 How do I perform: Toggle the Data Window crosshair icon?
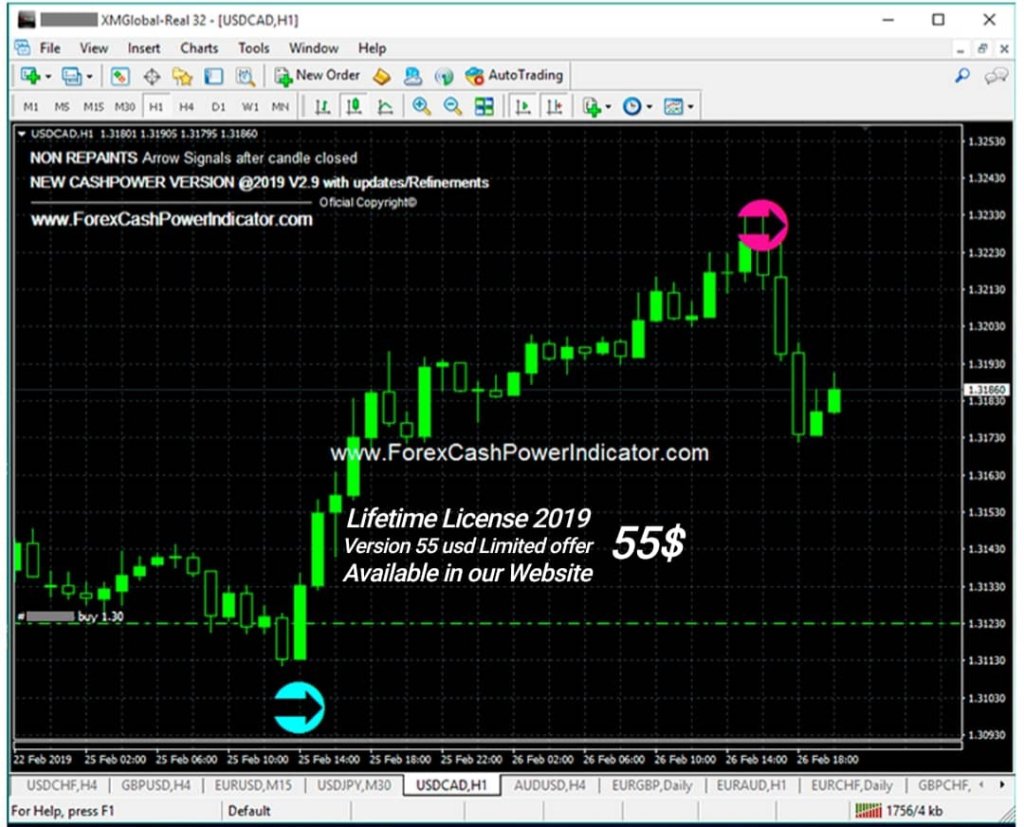click(x=152, y=76)
